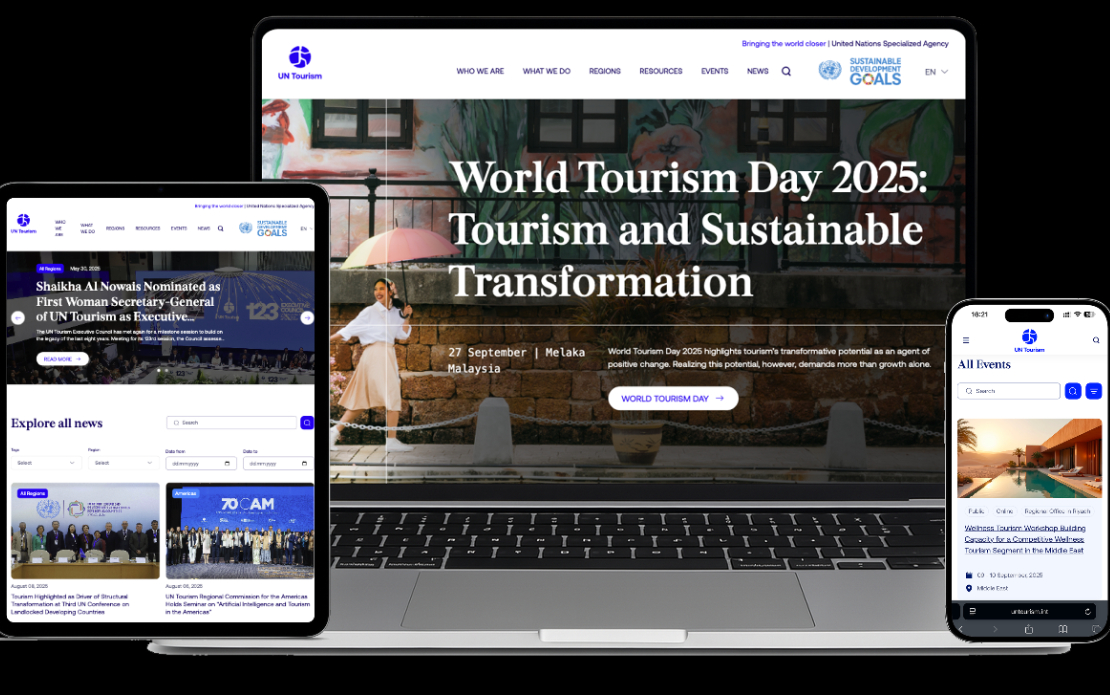The image size is (1110, 695).
Task: Open the EN language dropdown on the laptop
Action: pos(936,72)
